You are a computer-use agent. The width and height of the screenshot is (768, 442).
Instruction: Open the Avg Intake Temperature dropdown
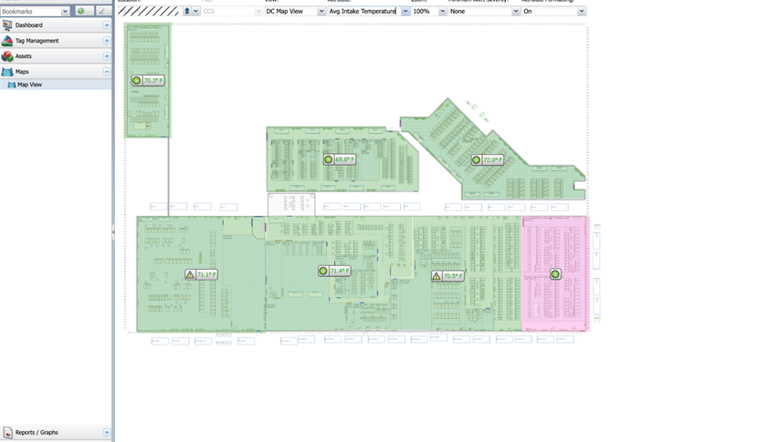(x=405, y=11)
